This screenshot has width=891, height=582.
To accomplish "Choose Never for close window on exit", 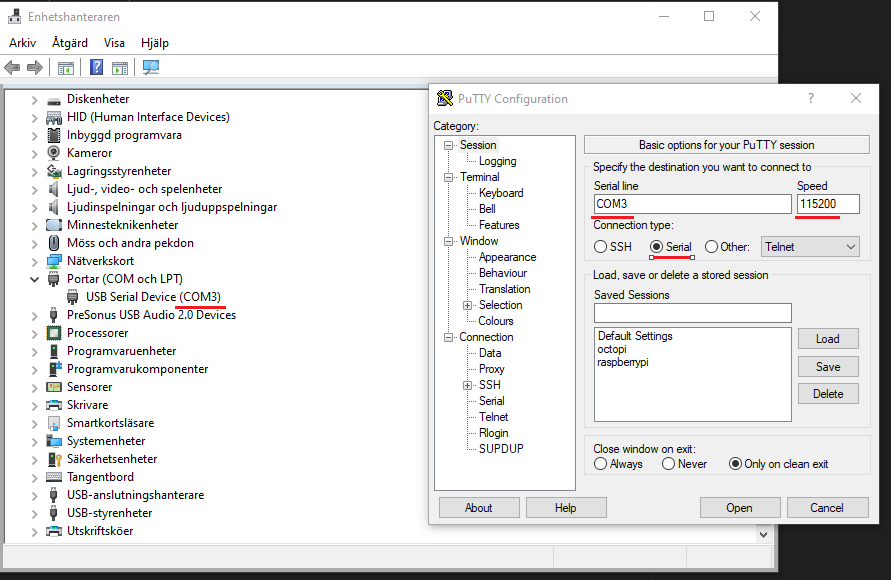I will click(666, 464).
